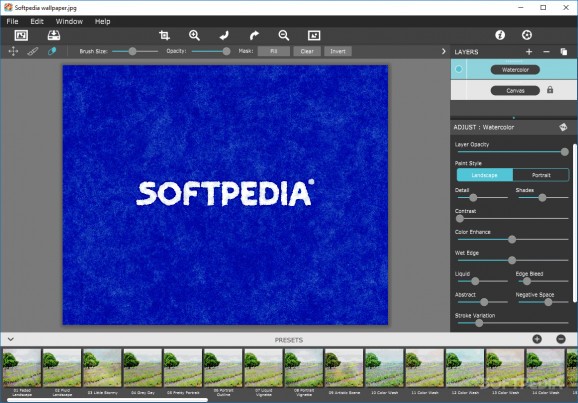Open the Window menu
Screen dimensions: 578x403
click(x=69, y=21)
